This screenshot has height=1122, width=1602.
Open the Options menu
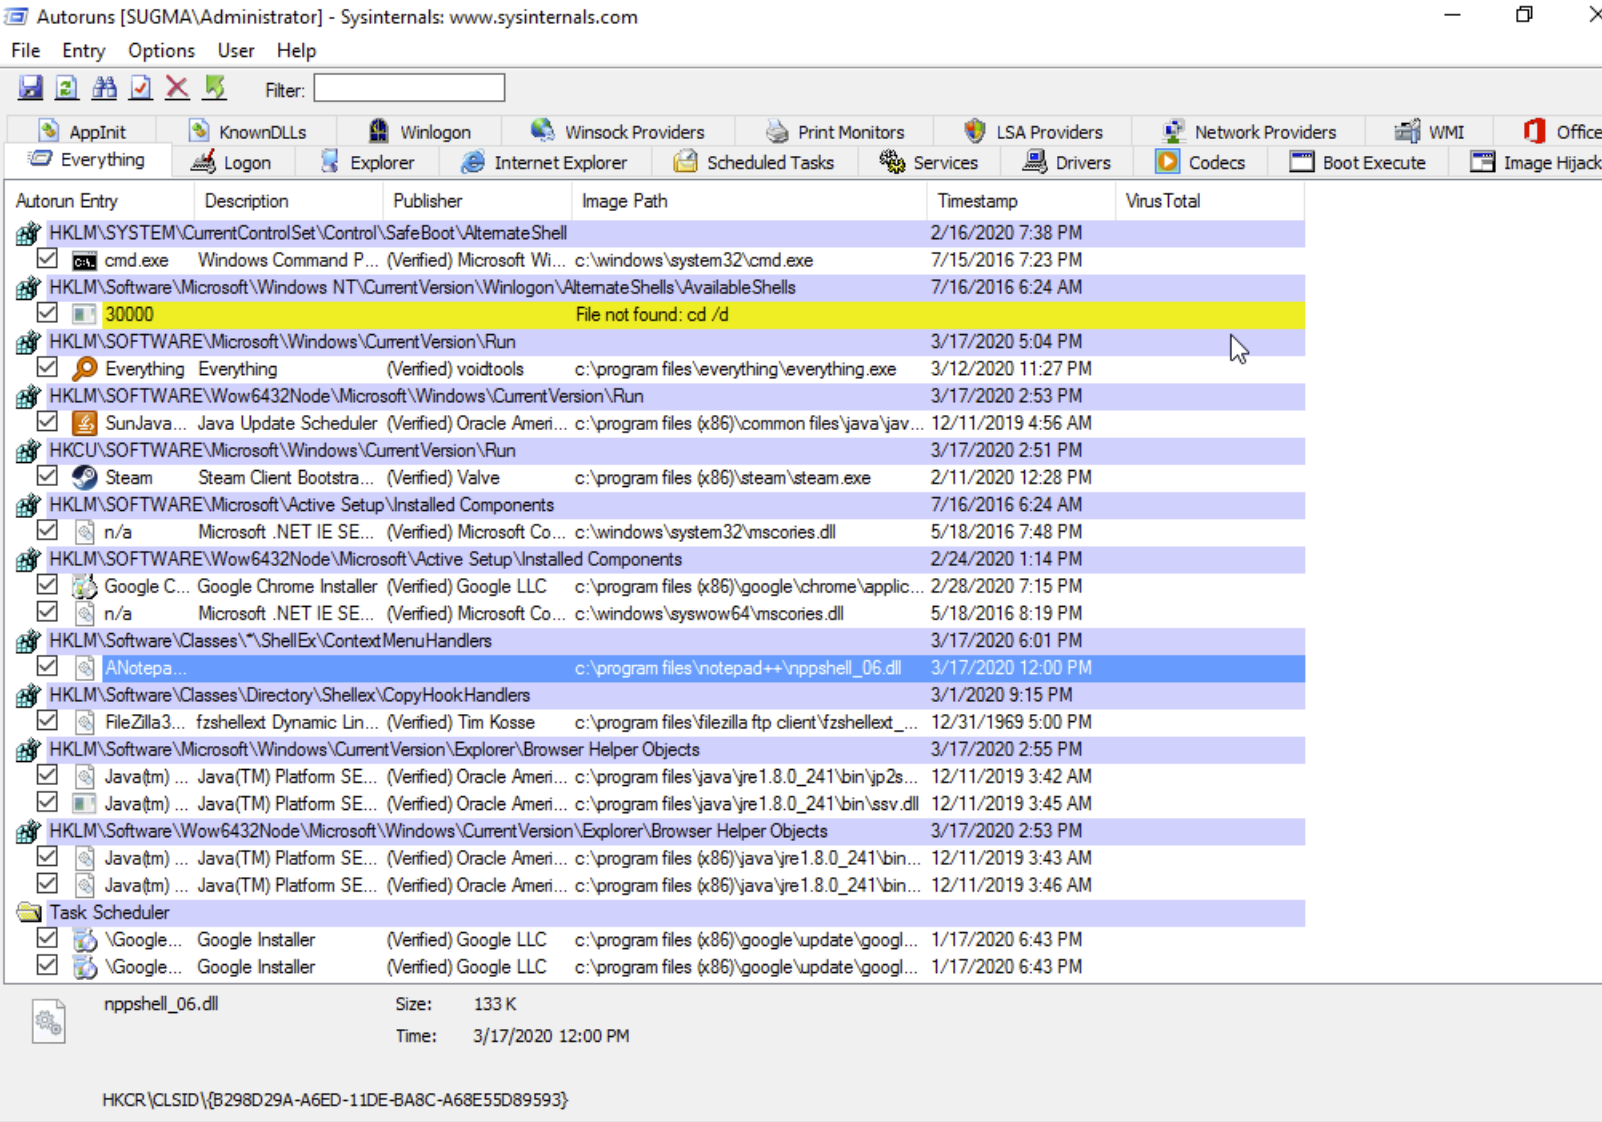(x=161, y=51)
